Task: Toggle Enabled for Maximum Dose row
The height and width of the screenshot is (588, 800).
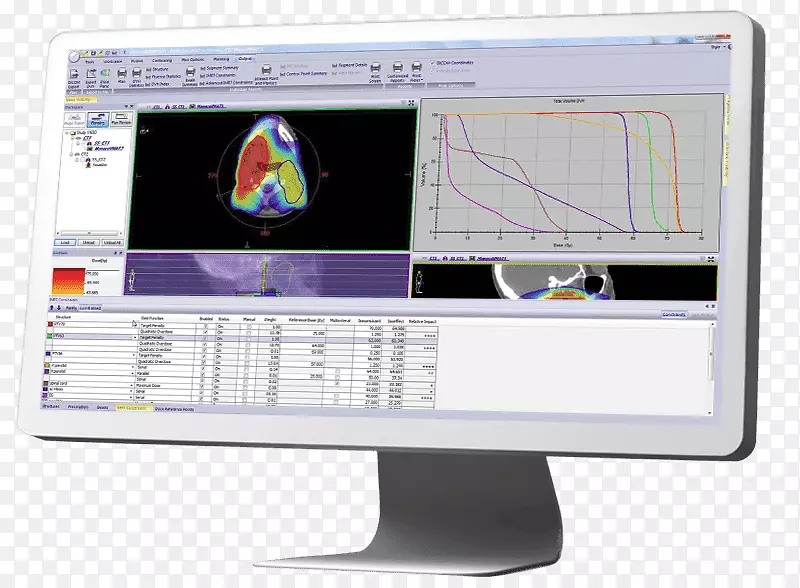Action: click(202, 386)
